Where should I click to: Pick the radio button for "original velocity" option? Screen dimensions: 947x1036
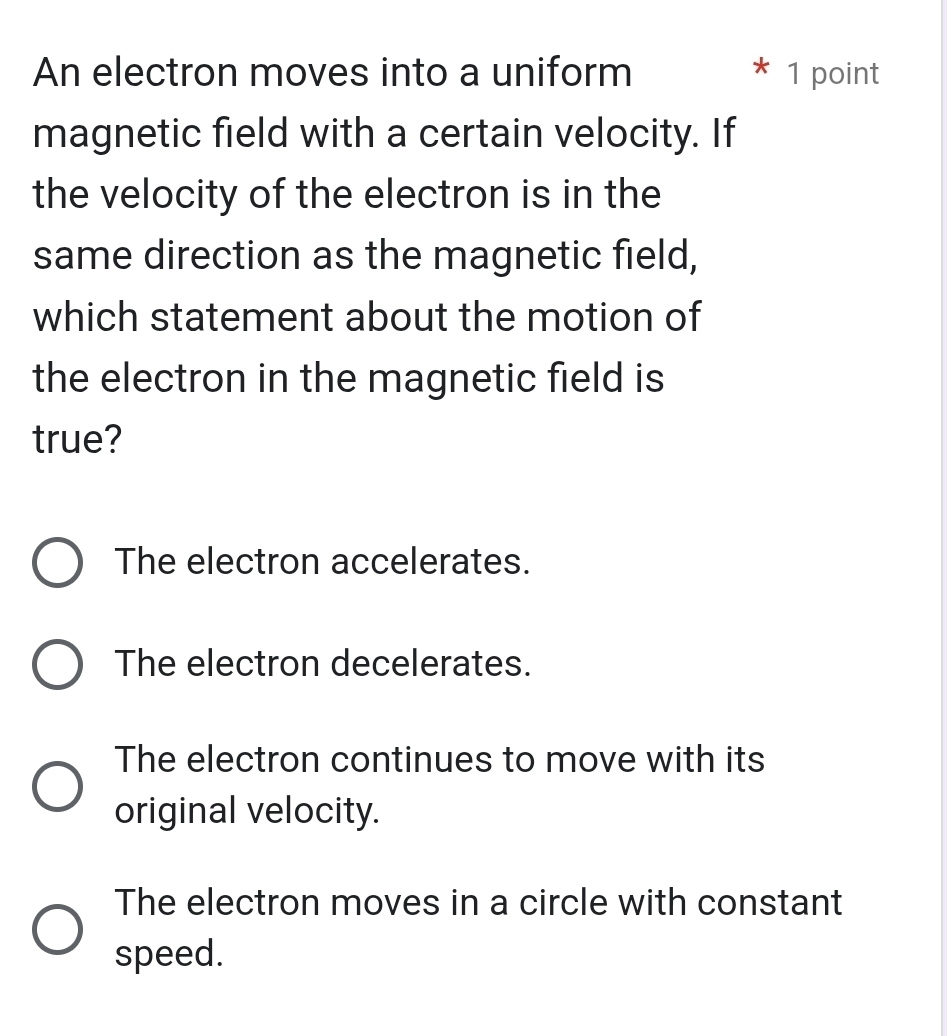(x=58, y=787)
